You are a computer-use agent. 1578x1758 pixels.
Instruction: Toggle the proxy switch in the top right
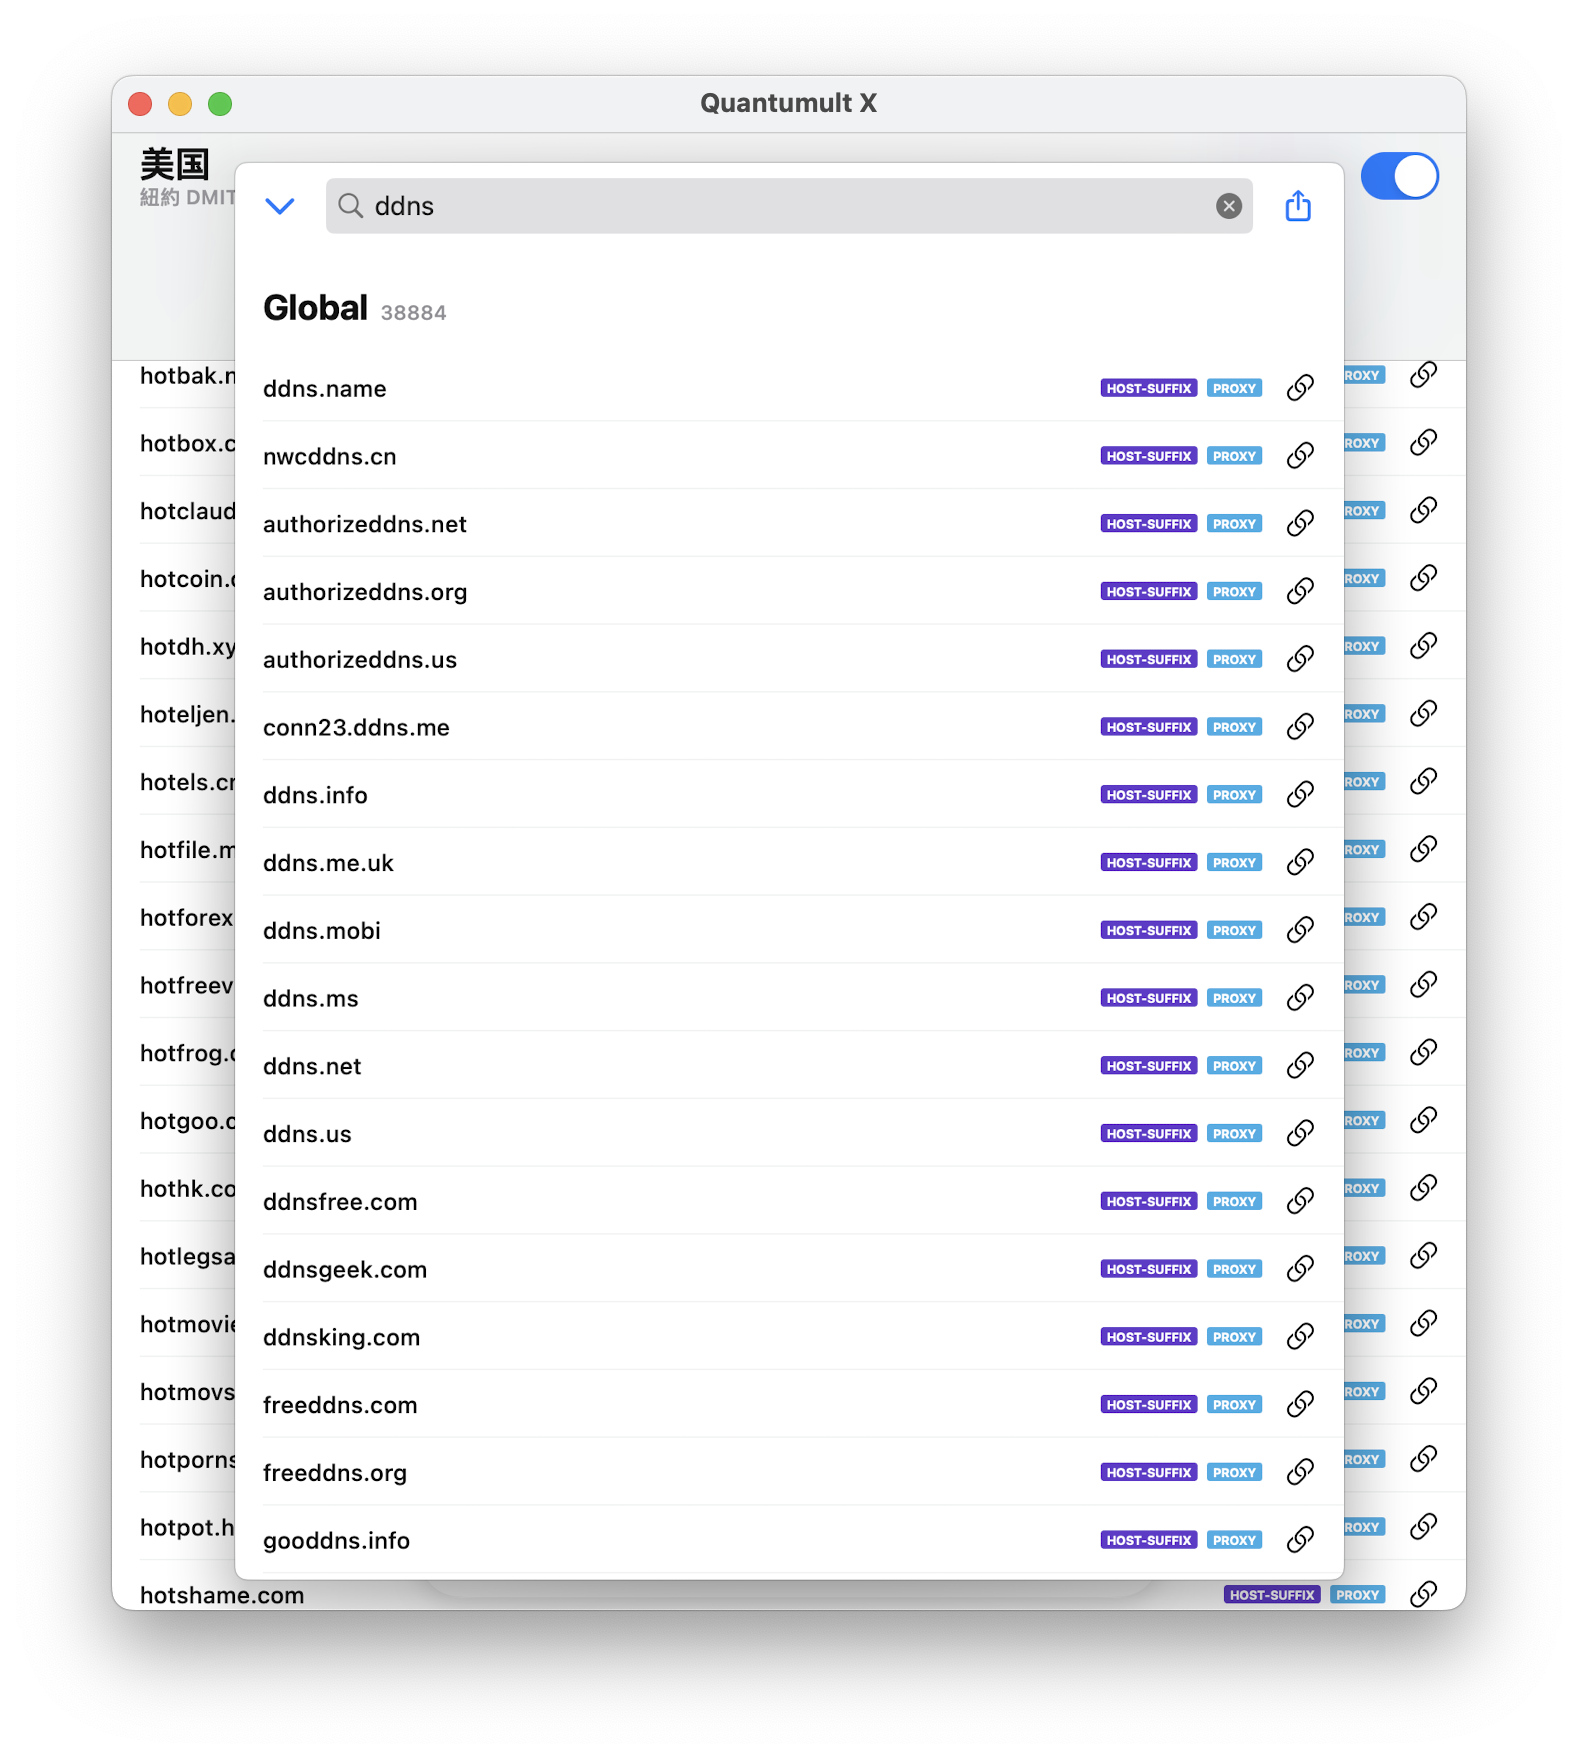[1399, 175]
